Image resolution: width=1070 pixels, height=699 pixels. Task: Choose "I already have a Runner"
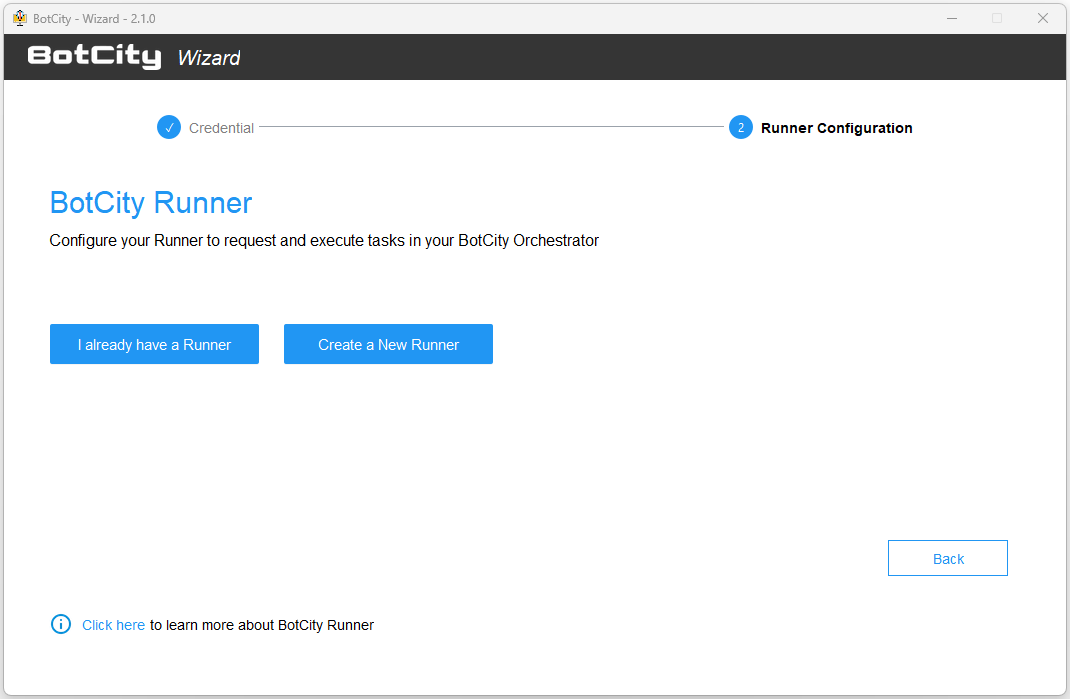[x=154, y=344]
